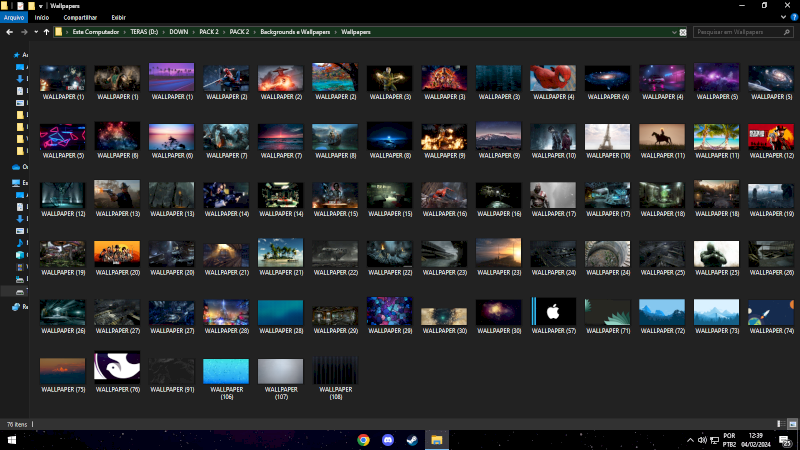Click the search magnifier icon

786,32
